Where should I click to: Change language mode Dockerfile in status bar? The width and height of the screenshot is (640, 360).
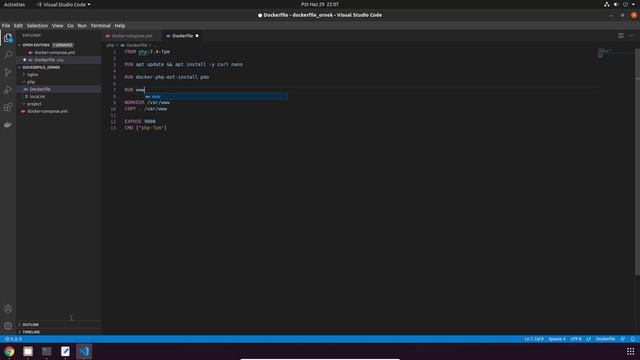coord(605,339)
